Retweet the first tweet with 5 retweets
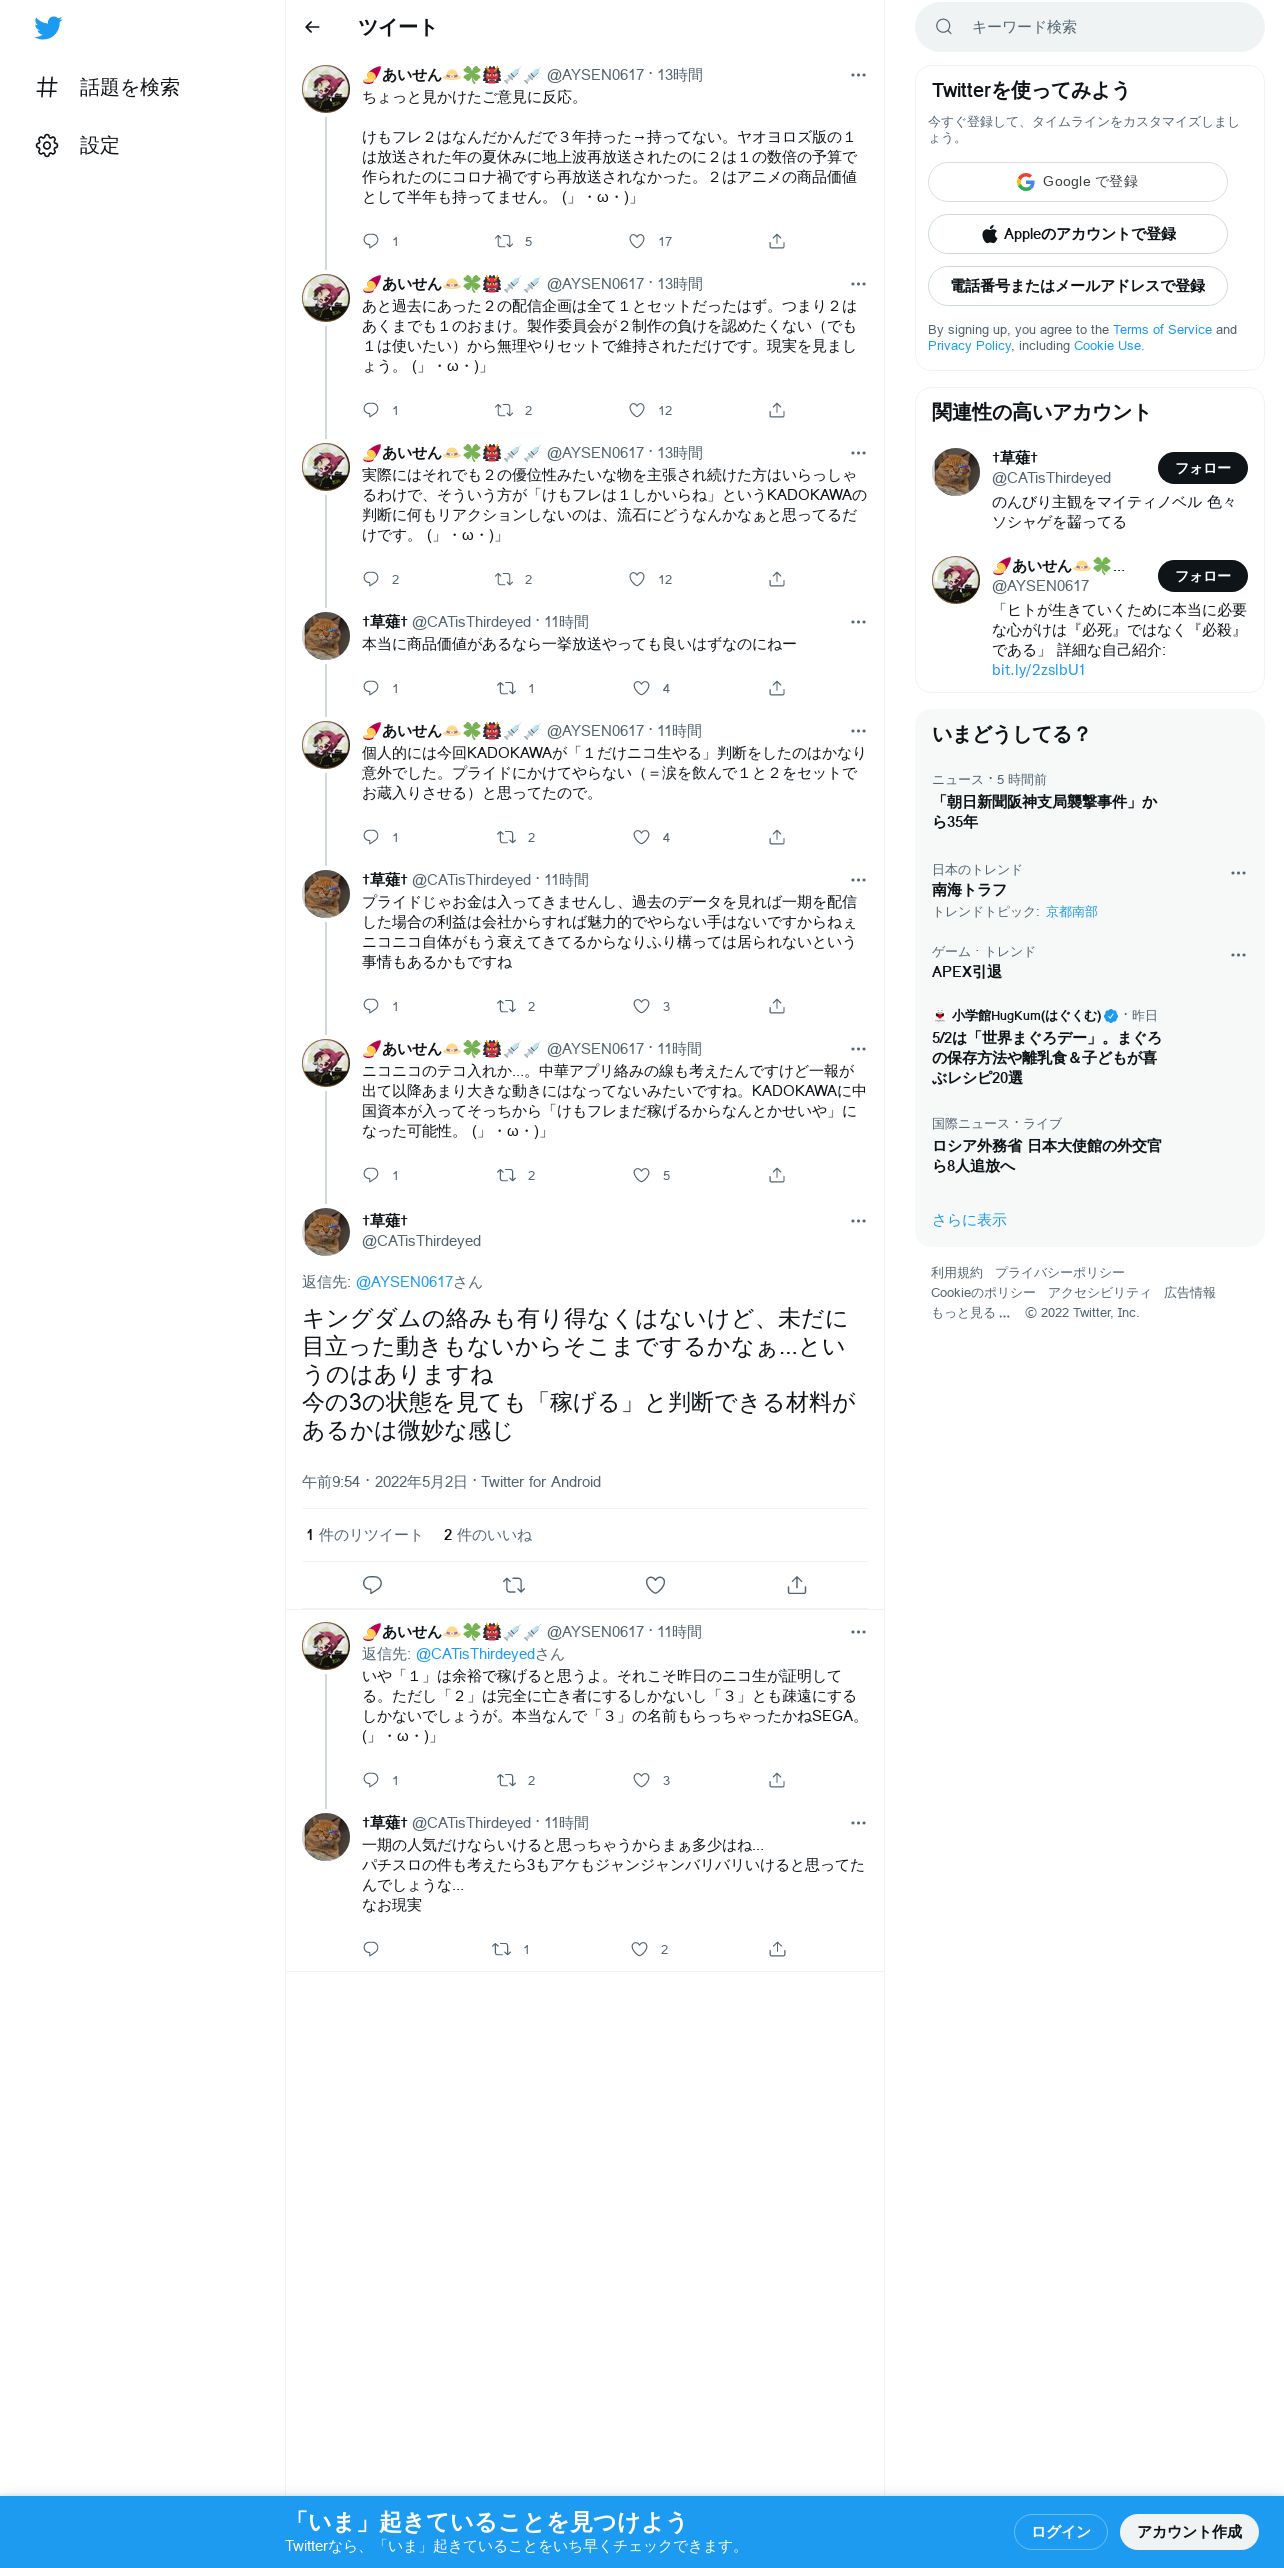The width and height of the screenshot is (1284, 2568). click(504, 241)
